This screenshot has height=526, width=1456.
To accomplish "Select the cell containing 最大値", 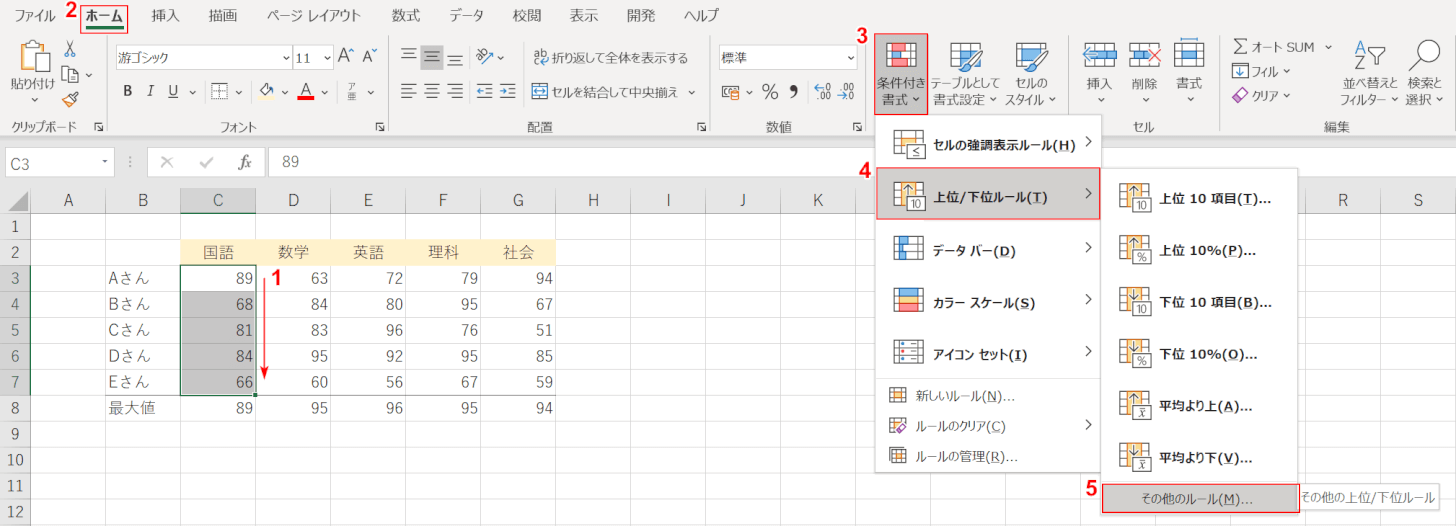I will [143, 408].
